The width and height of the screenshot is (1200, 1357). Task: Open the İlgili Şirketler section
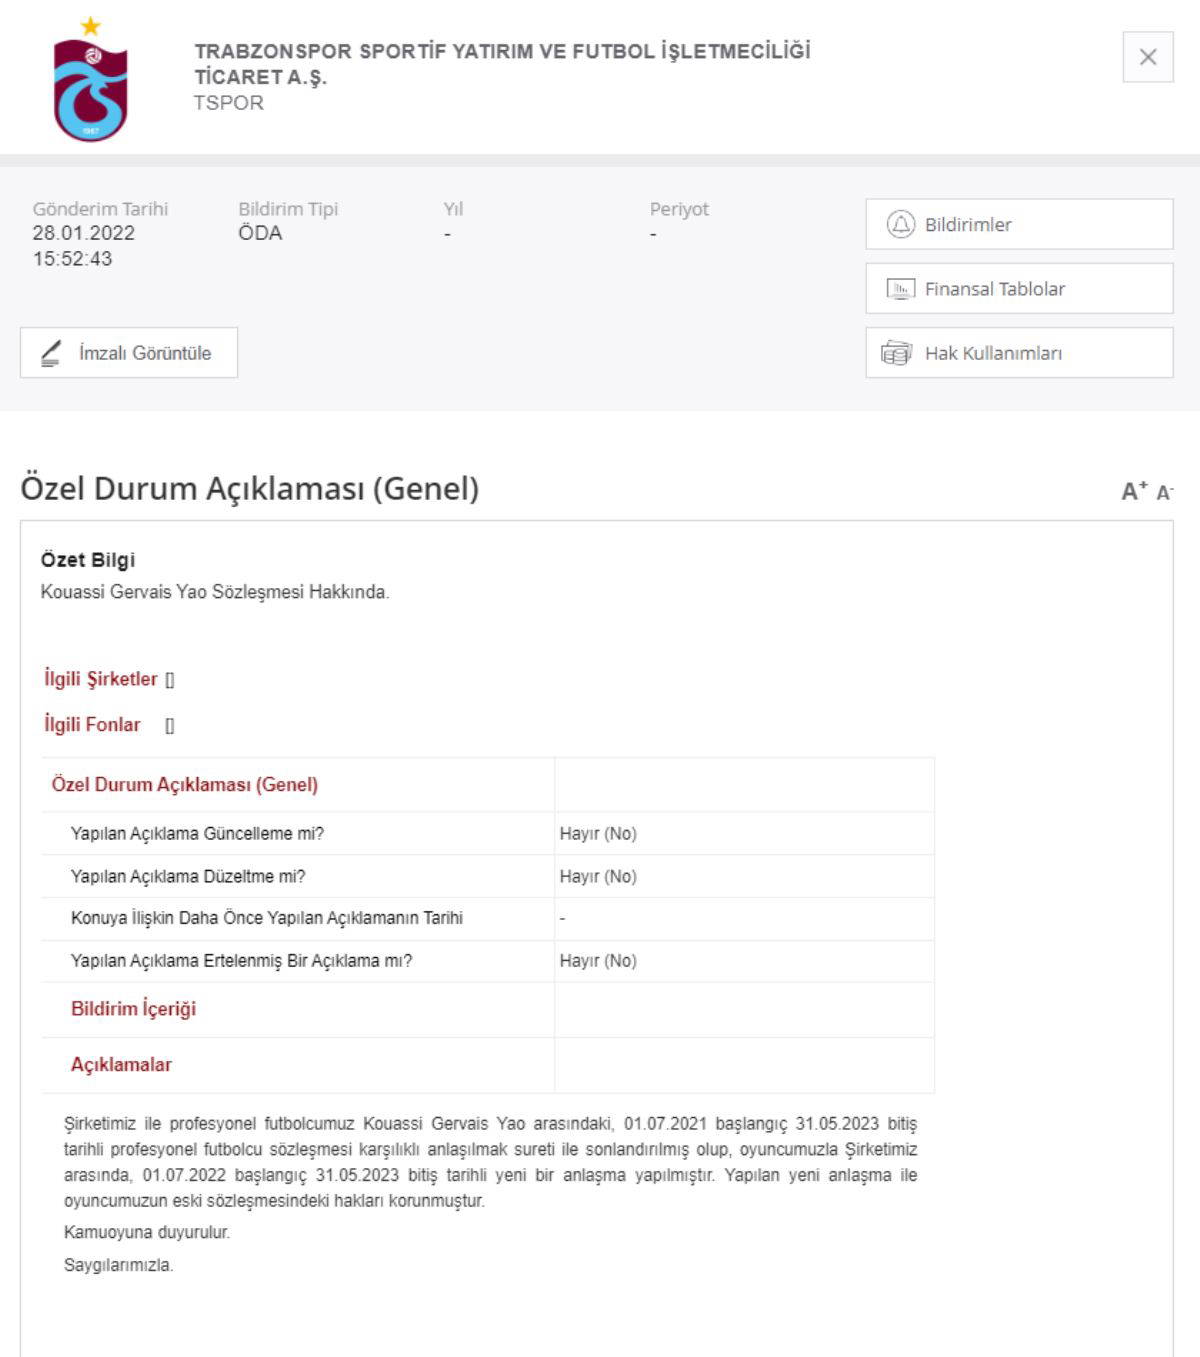click(x=101, y=679)
